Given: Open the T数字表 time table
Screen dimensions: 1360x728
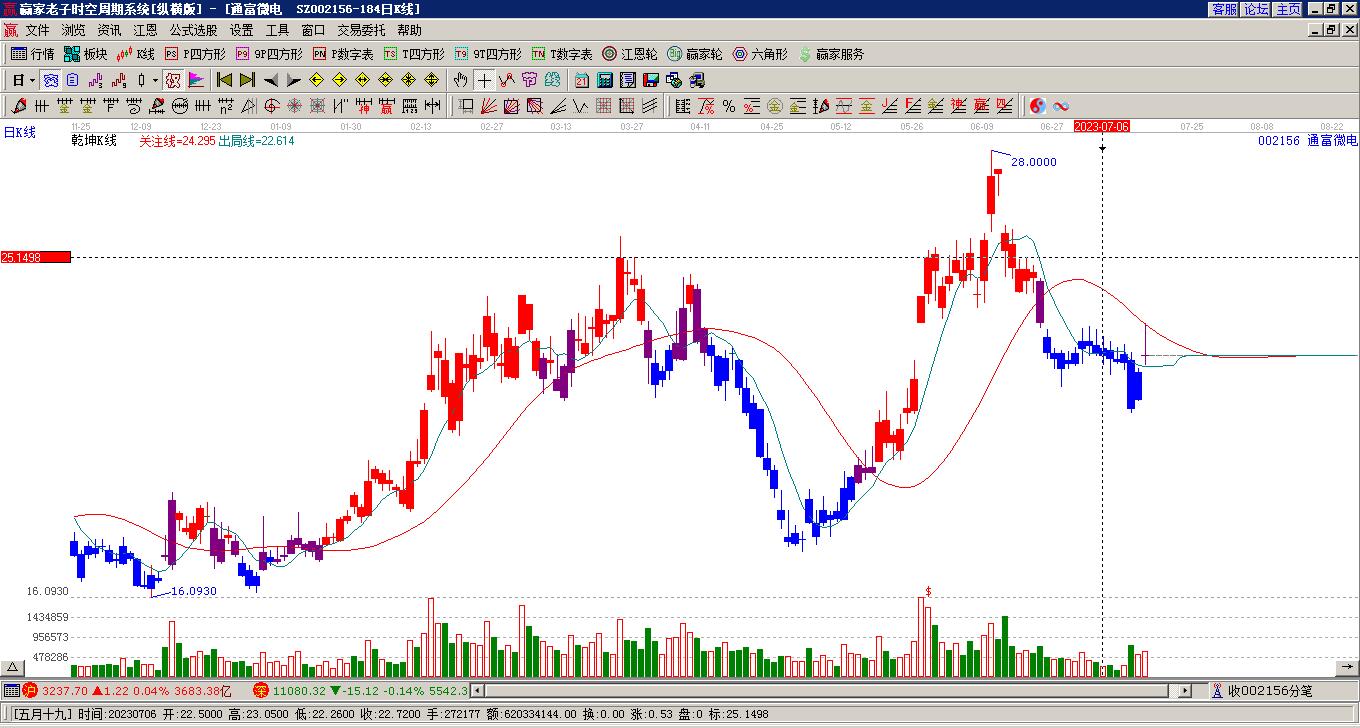Looking at the screenshot, I should [x=562, y=54].
